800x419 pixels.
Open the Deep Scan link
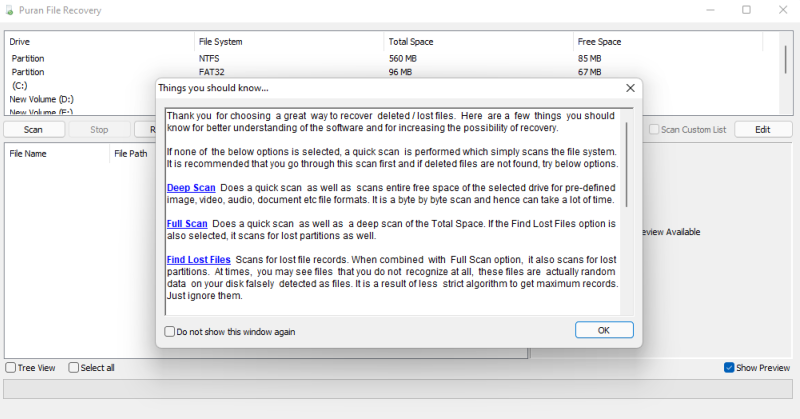[191, 188]
